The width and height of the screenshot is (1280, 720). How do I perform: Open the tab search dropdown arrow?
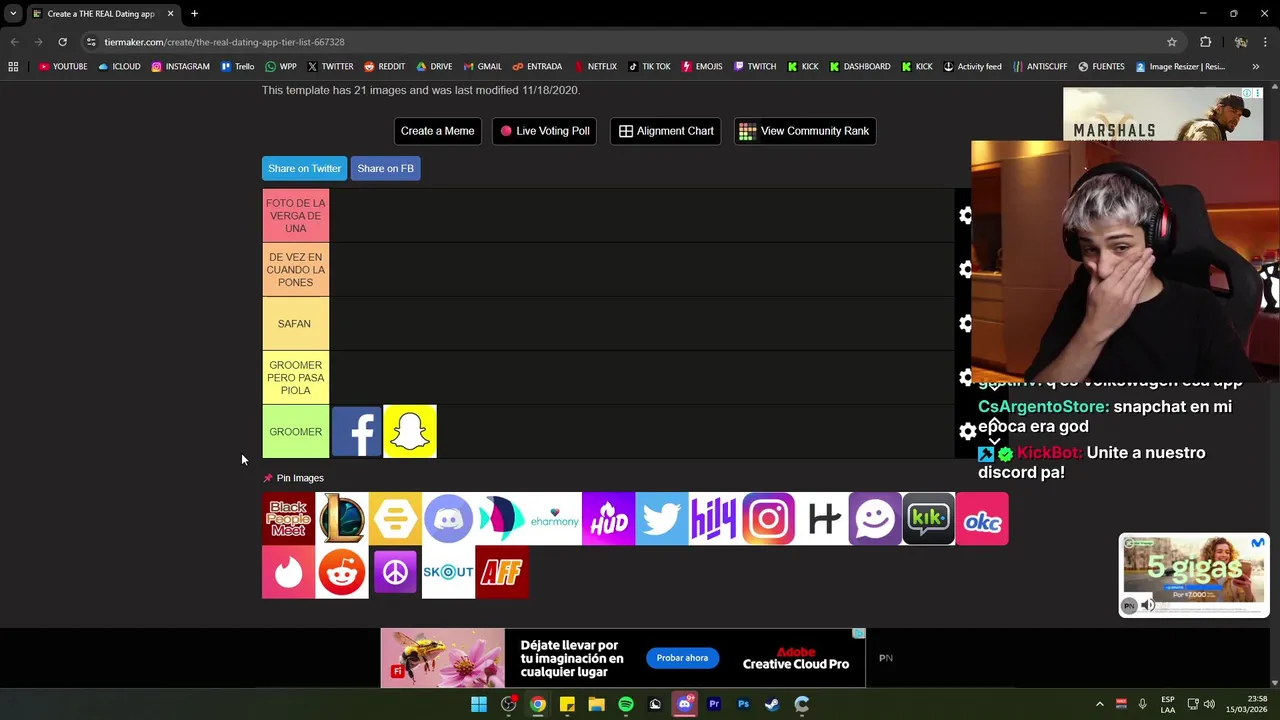click(13, 14)
